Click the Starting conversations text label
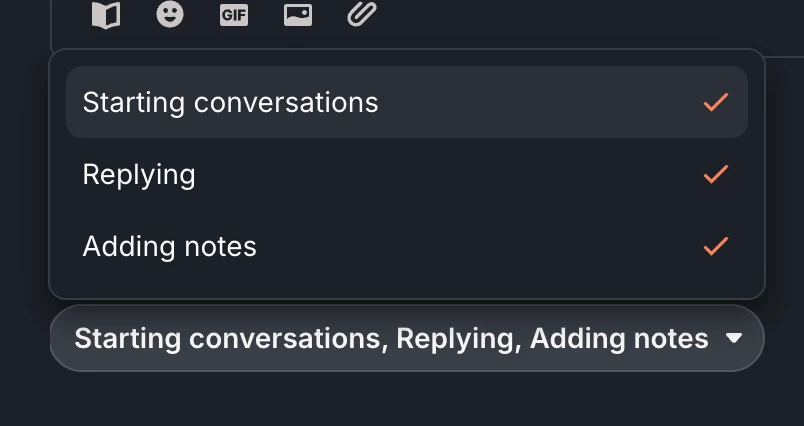This screenshot has height=426, width=804. 230,102
